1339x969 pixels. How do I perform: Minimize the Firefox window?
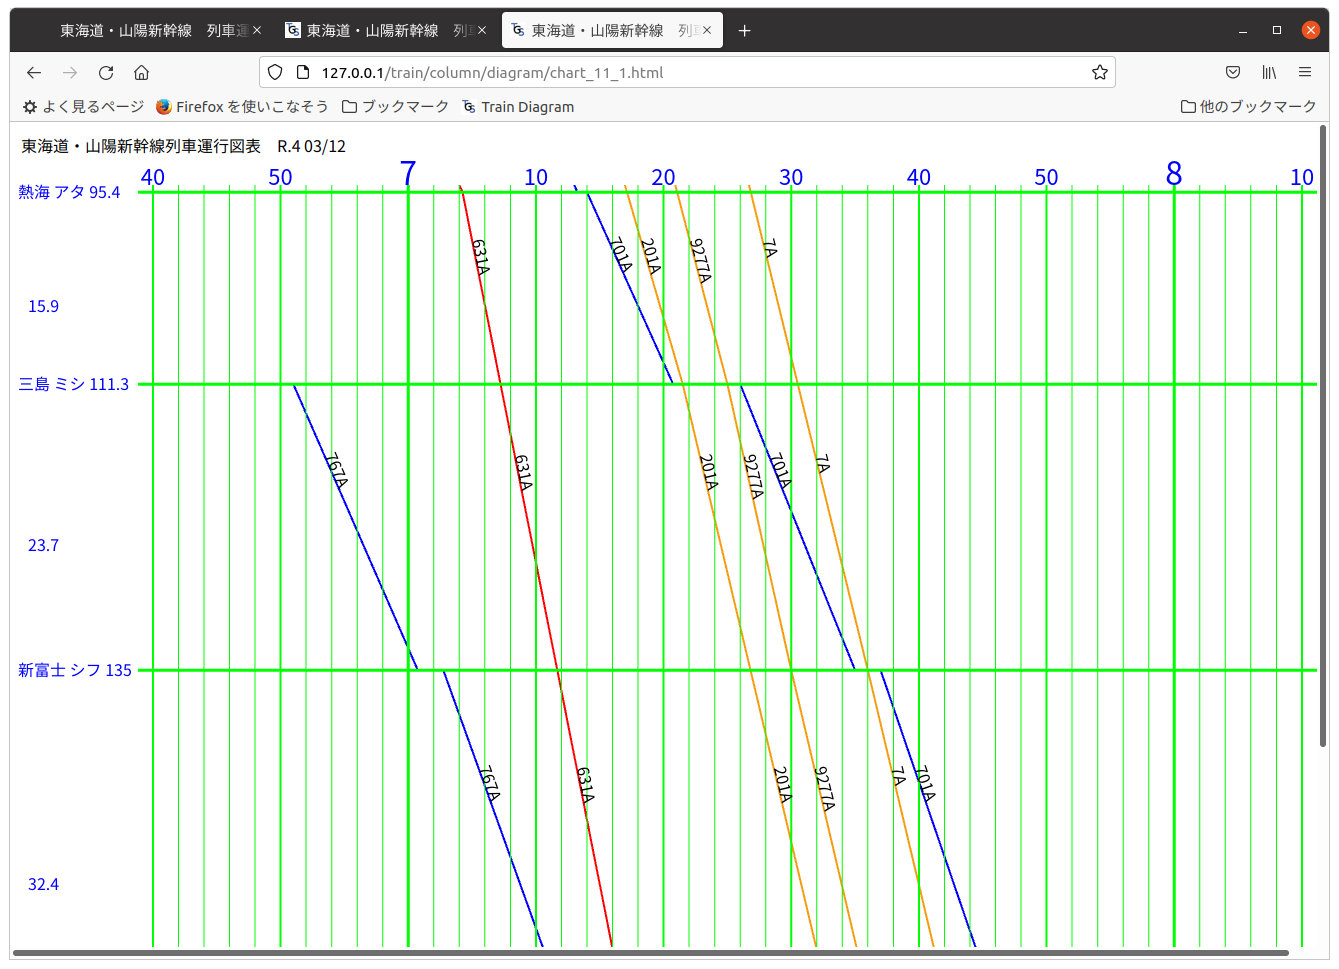1243,31
